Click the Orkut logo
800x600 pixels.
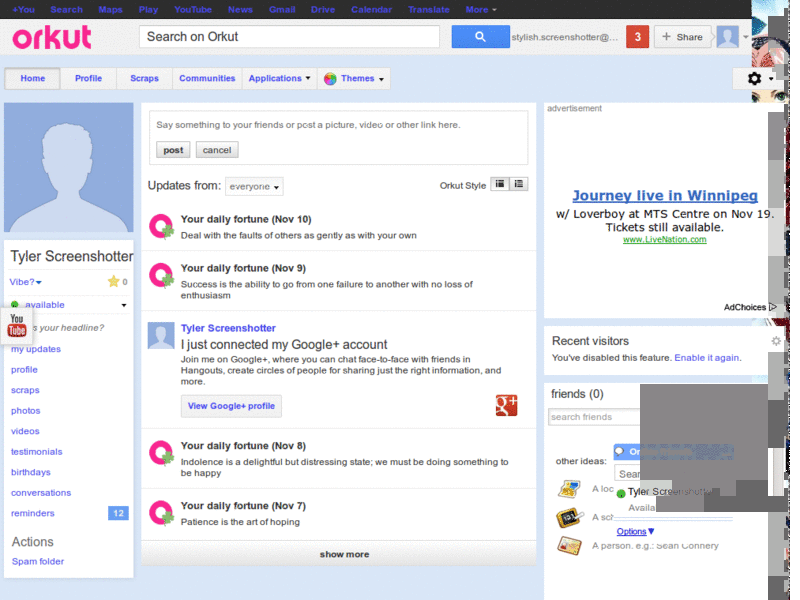52,37
